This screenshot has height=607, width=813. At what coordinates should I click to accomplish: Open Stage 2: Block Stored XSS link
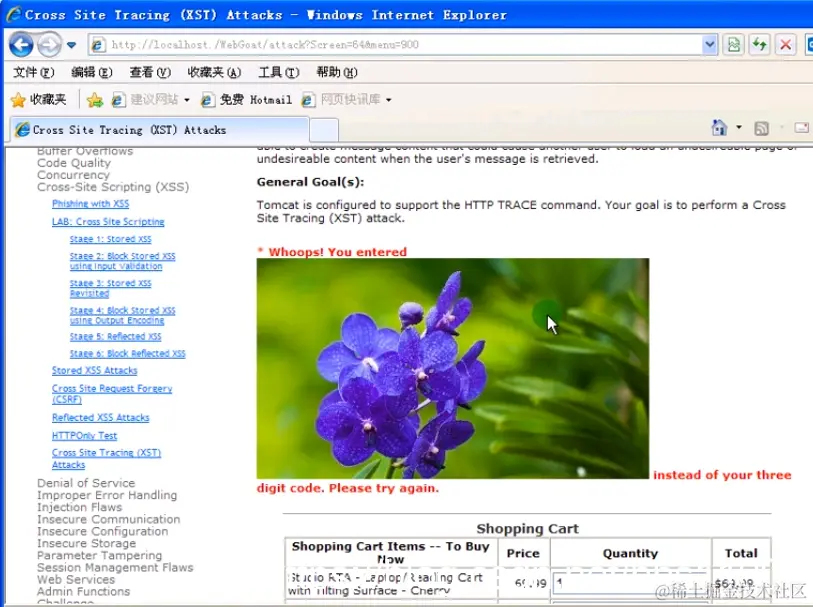pos(122,261)
